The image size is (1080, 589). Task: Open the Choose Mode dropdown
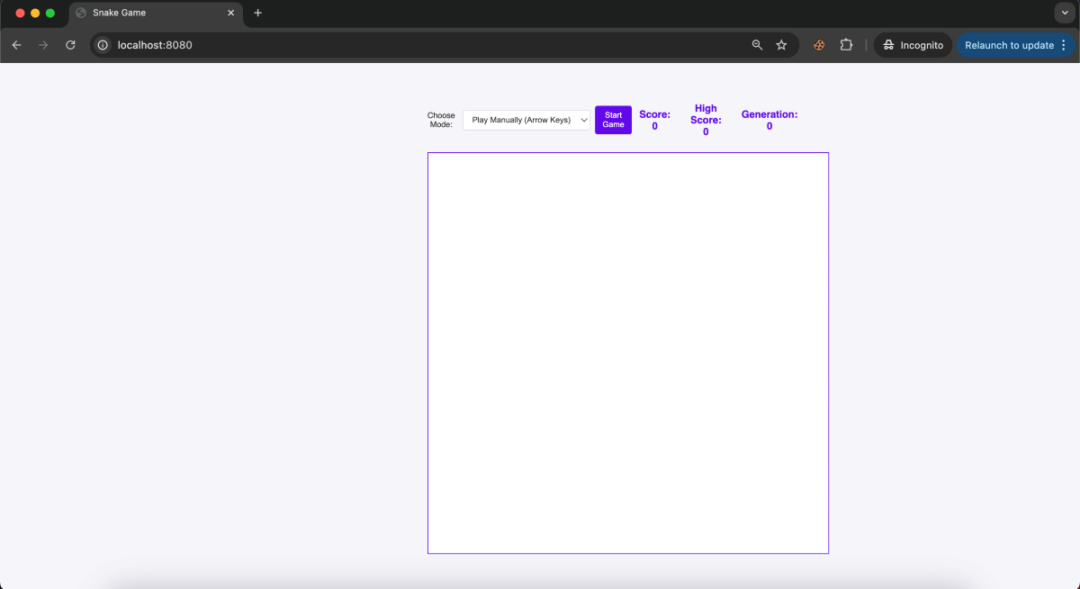point(526,119)
